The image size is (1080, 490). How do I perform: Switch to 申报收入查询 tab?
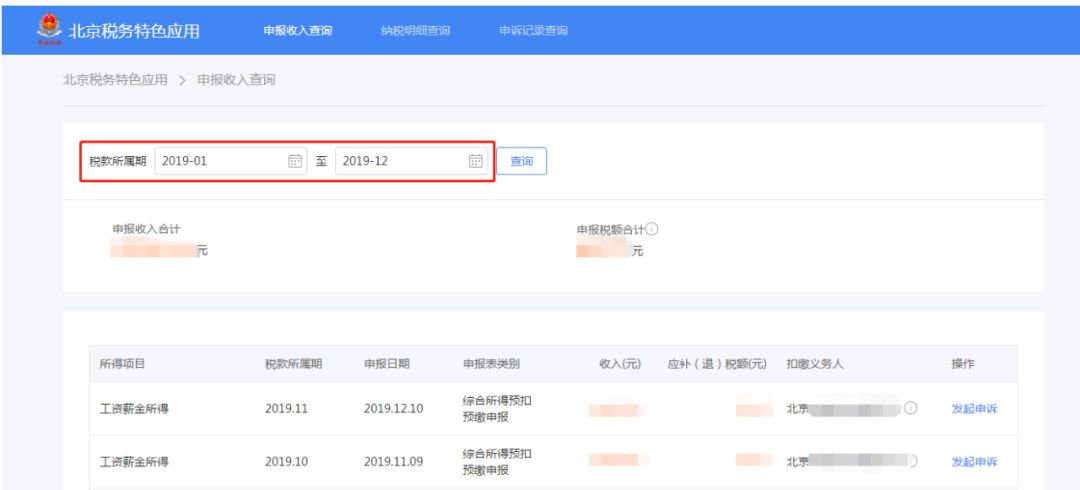(298, 31)
